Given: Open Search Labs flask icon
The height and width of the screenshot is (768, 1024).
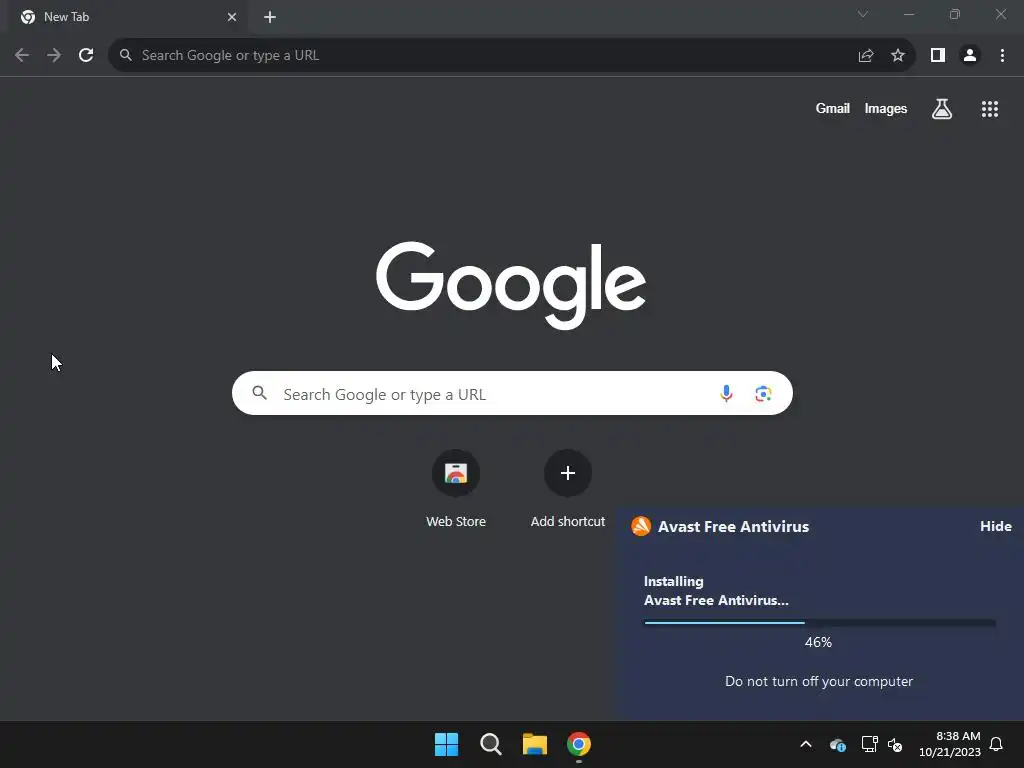Looking at the screenshot, I should click(942, 109).
